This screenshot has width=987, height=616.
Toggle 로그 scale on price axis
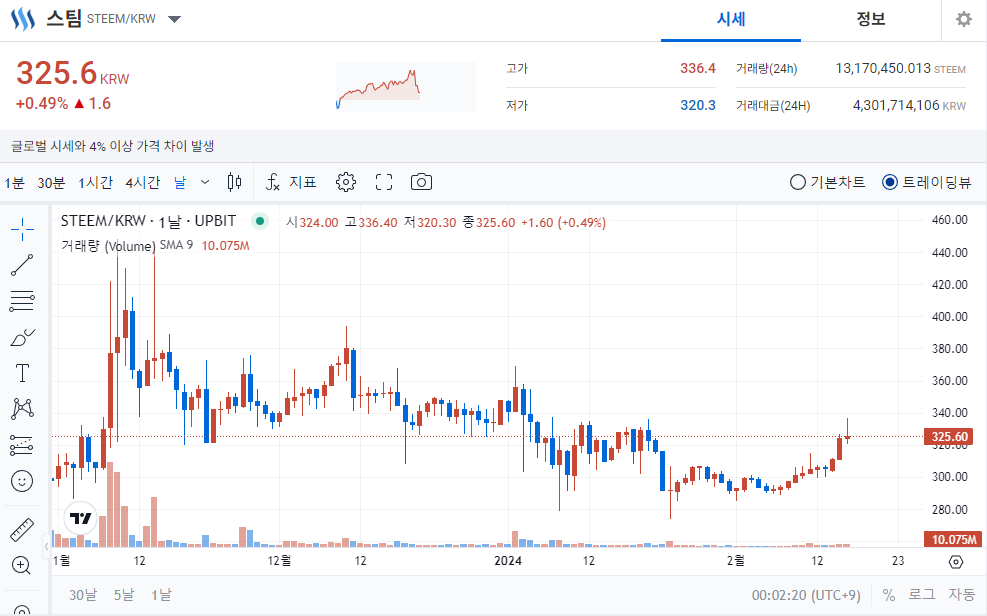[920, 595]
